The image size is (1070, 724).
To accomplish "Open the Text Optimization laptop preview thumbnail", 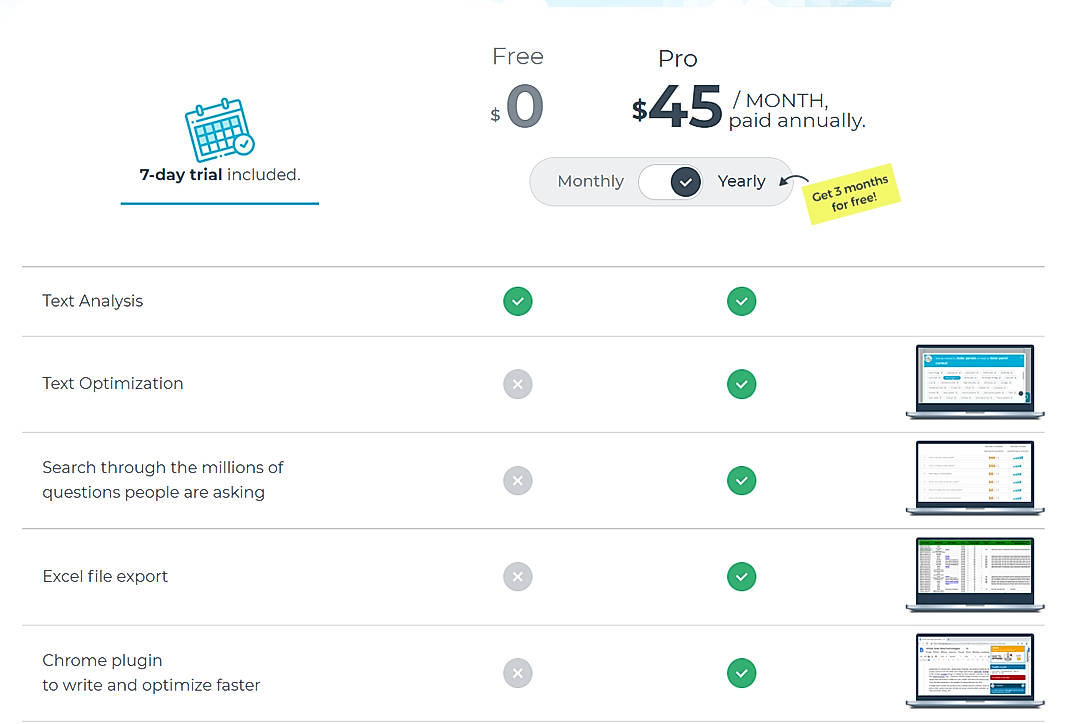I will point(974,382).
